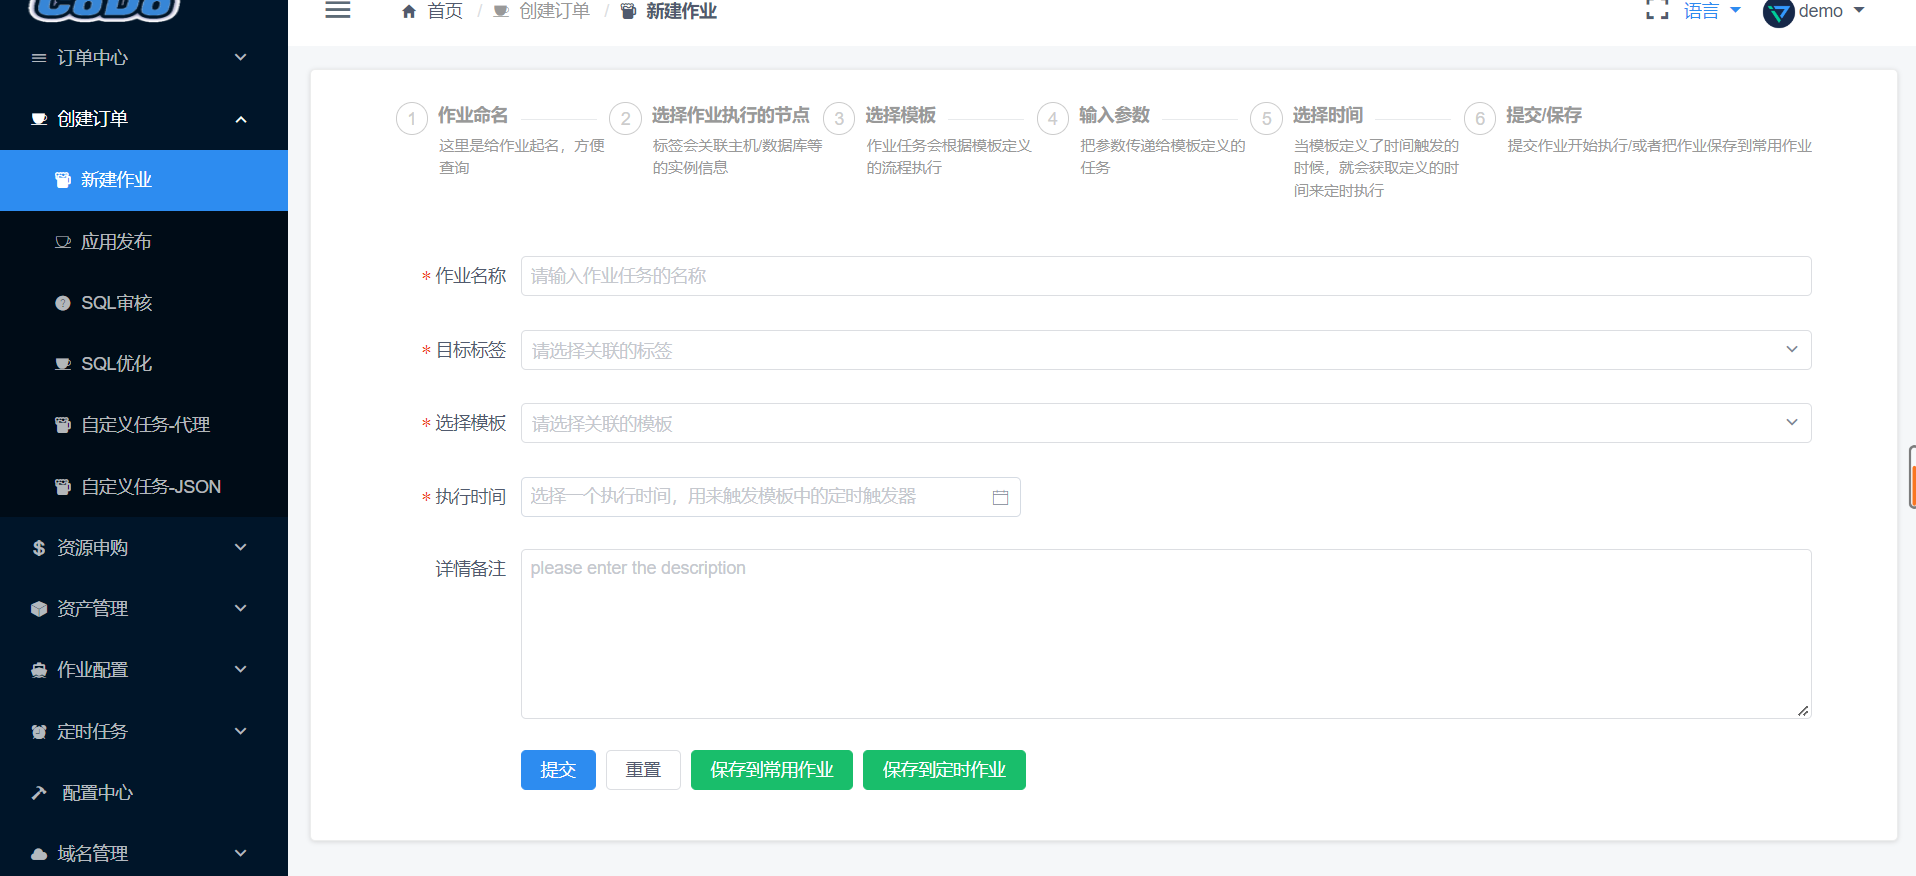Open 自定义任务-JSON menu item
Screen dimensions: 1916x876
click(144, 487)
